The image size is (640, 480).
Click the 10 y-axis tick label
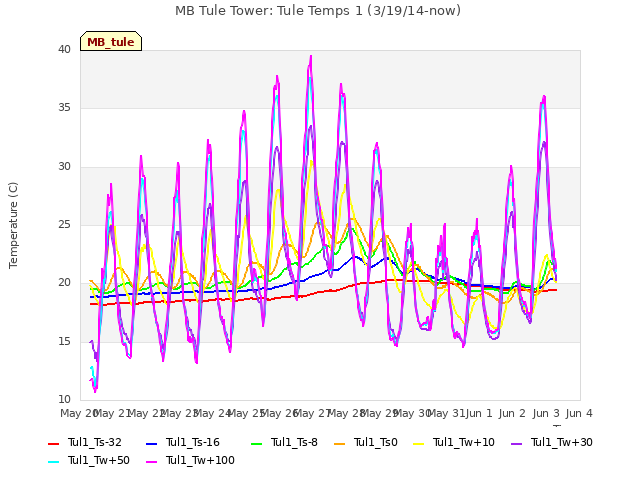(64, 400)
